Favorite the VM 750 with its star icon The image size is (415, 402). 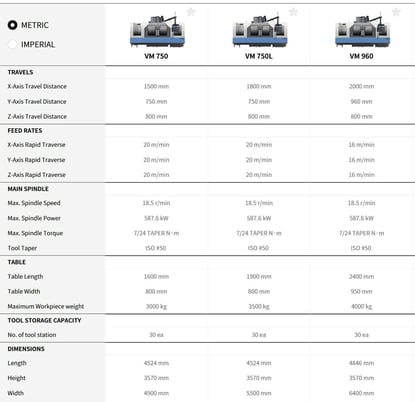[x=191, y=12]
